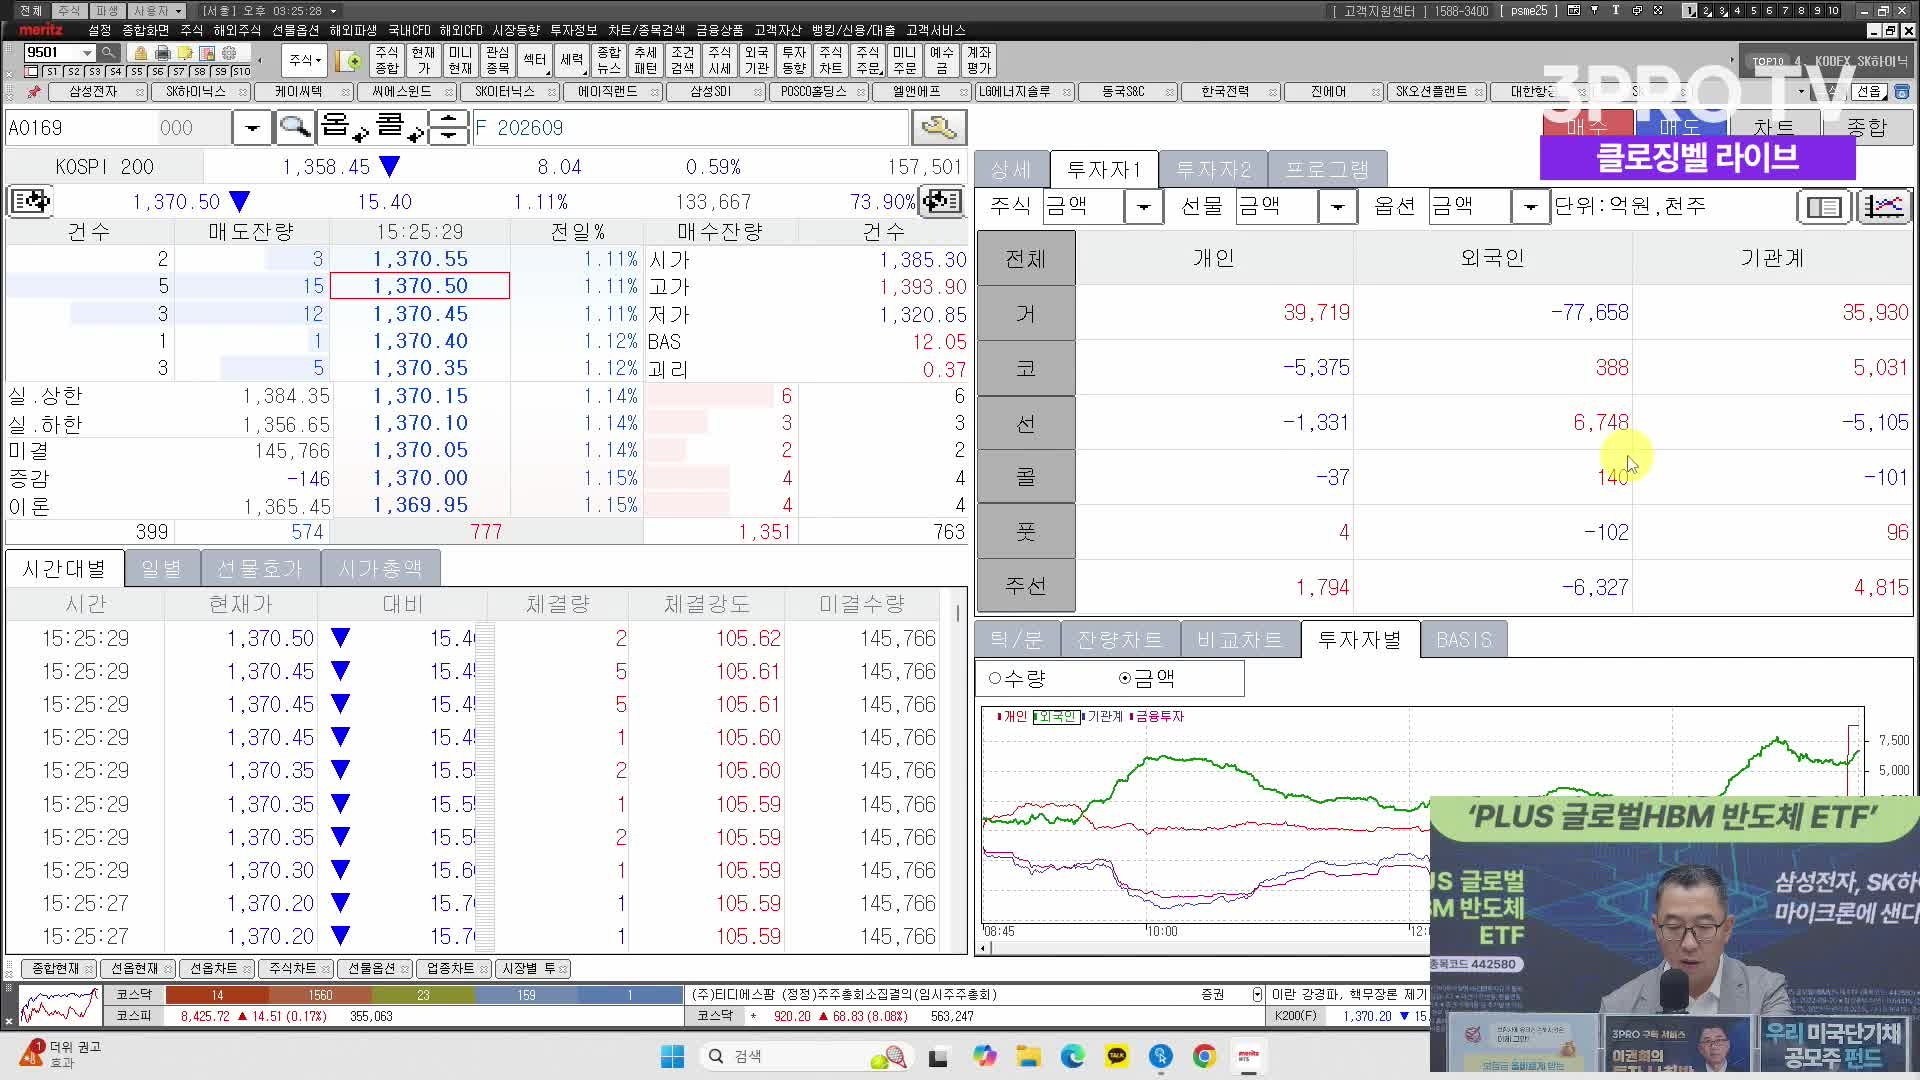The height and width of the screenshot is (1080, 1920).
Task: Select the 금액 radio button
Action: (1125, 678)
